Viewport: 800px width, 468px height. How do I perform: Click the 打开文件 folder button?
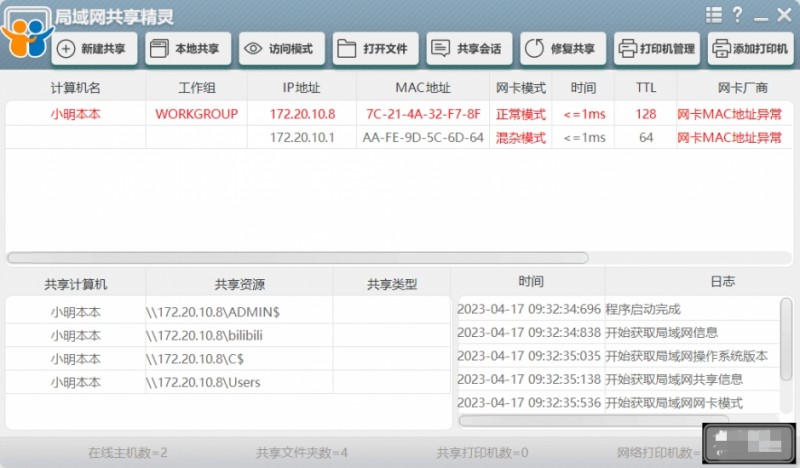(x=376, y=48)
